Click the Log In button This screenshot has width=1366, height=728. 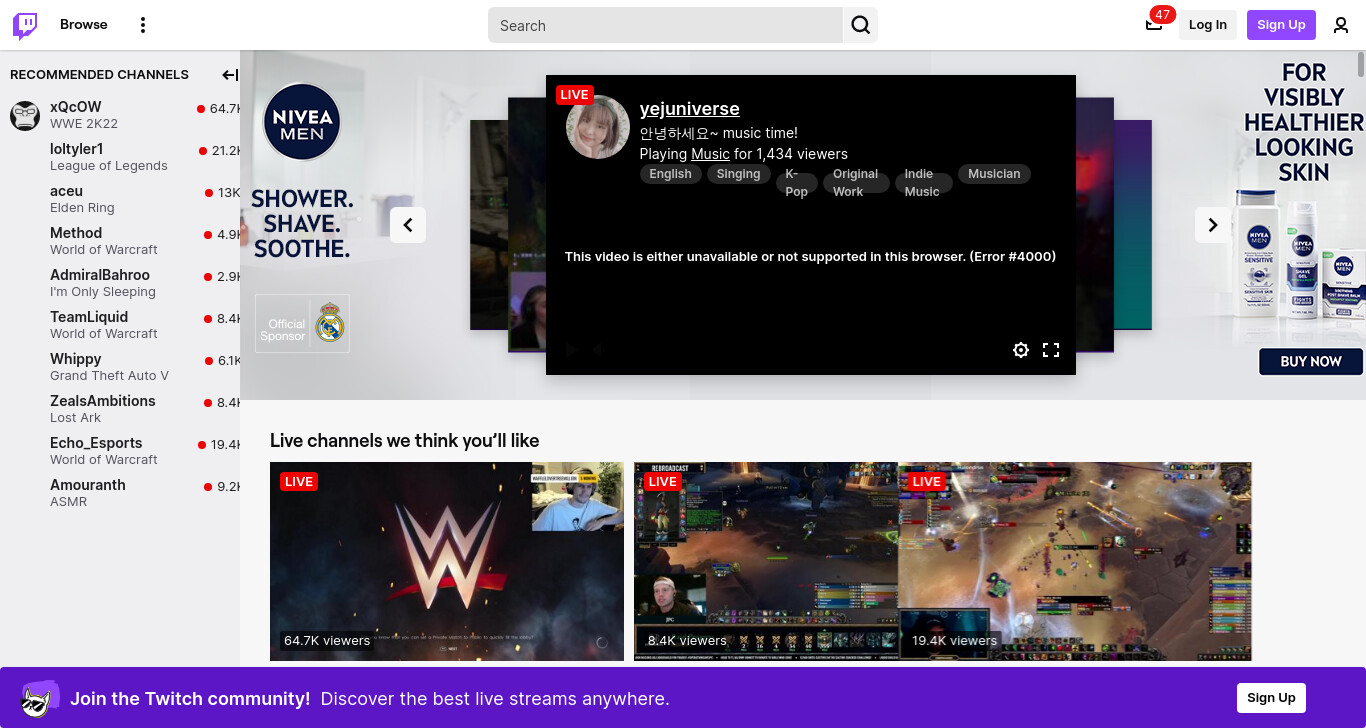click(x=1208, y=25)
